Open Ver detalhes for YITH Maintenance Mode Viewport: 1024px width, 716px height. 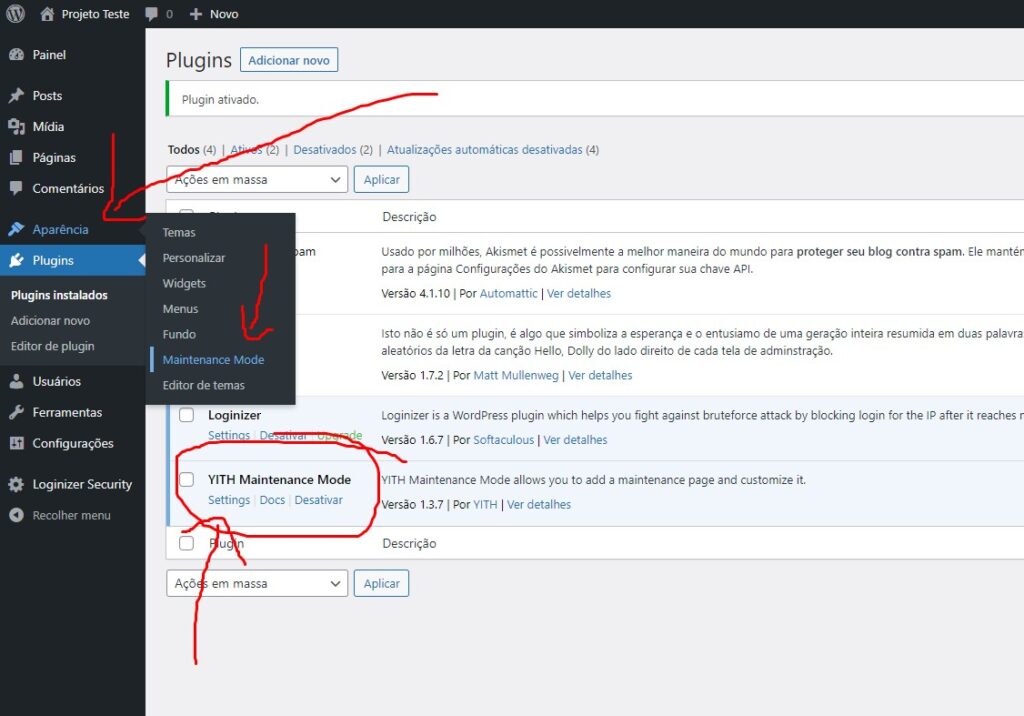539,504
